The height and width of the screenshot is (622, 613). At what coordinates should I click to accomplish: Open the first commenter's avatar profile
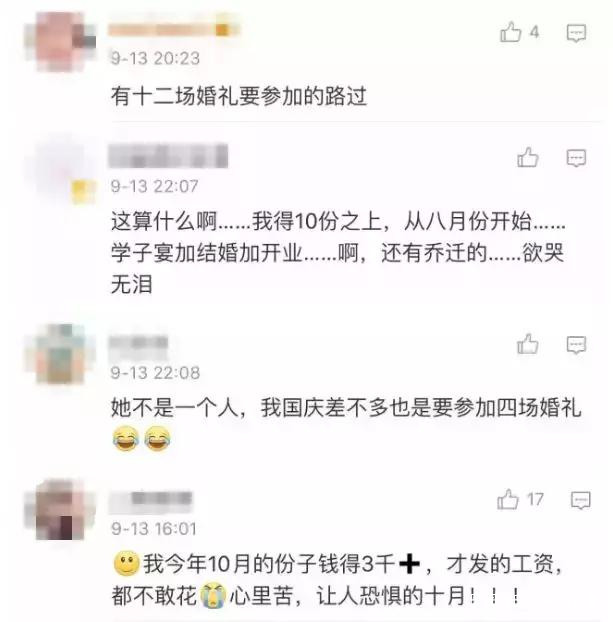(60, 42)
